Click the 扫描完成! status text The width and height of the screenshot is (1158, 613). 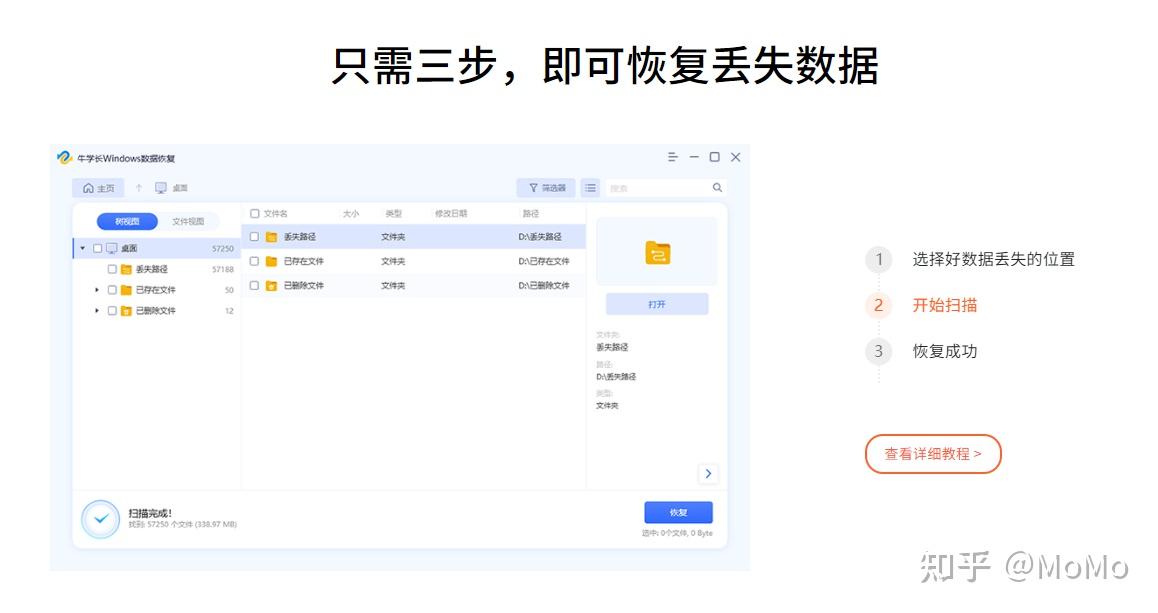[x=150, y=513]
